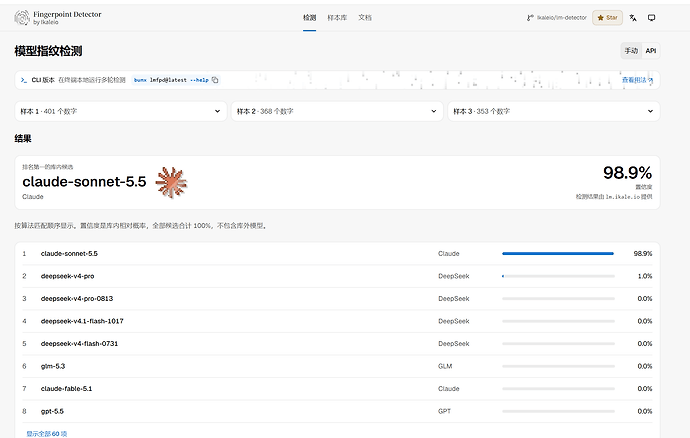The width and height of the screenshot is (690, 438).
Task: Switch to API mode
Action: tap(651, 51)
